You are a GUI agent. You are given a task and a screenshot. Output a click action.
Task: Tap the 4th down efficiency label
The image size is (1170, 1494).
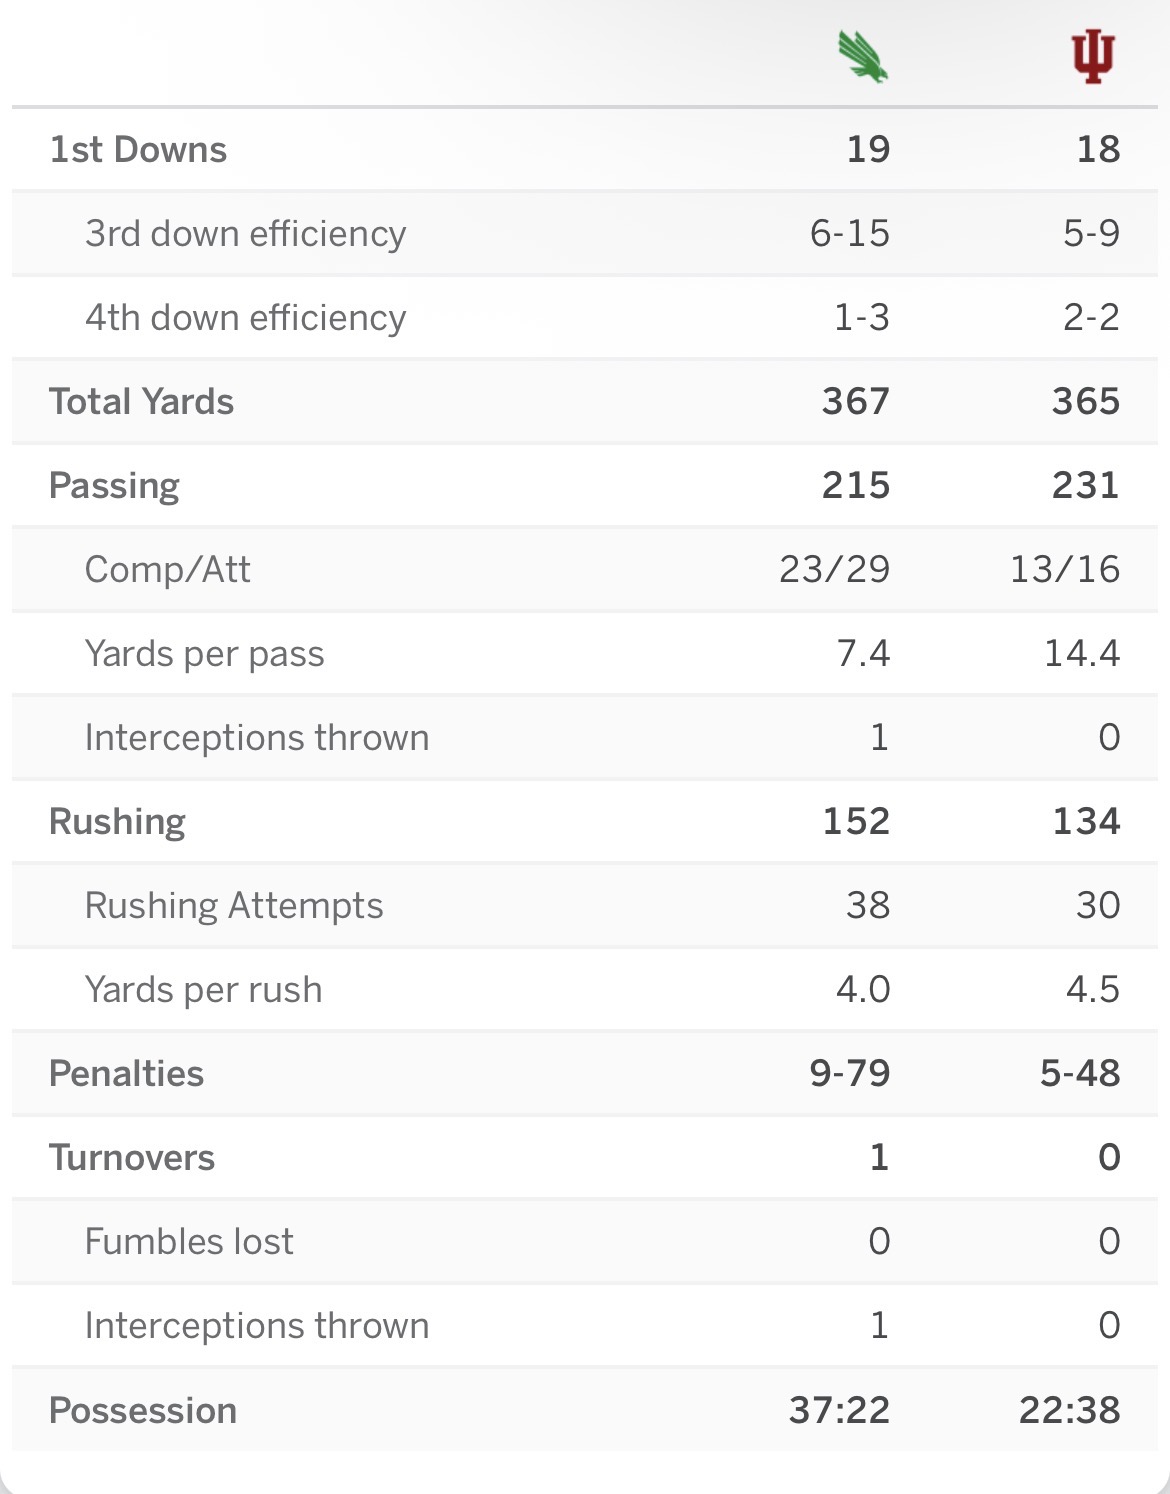click(x=245, y=318)
